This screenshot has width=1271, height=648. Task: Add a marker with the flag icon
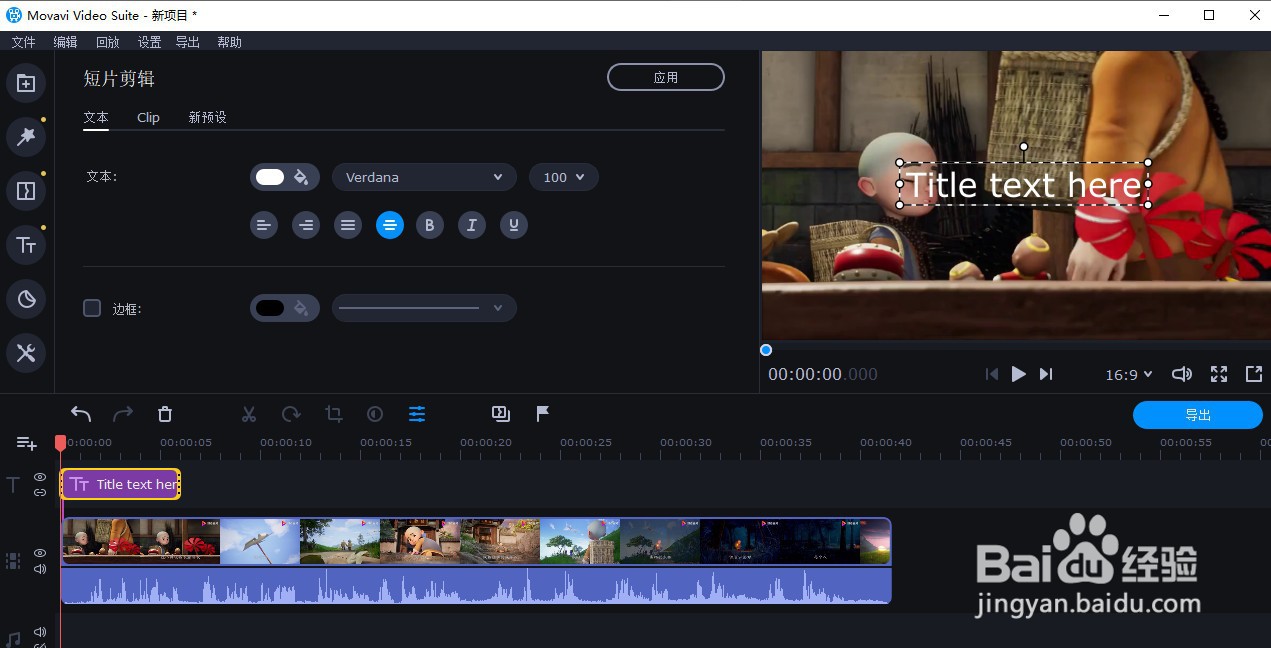[x=543, y=414]
